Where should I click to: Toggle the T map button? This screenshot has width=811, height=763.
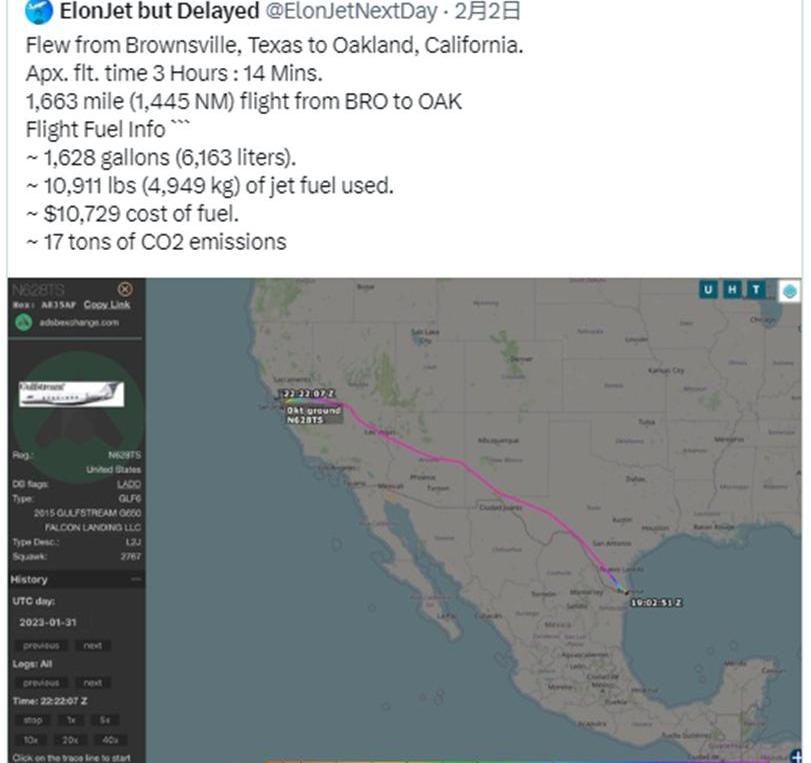click(x=756, y=290)
